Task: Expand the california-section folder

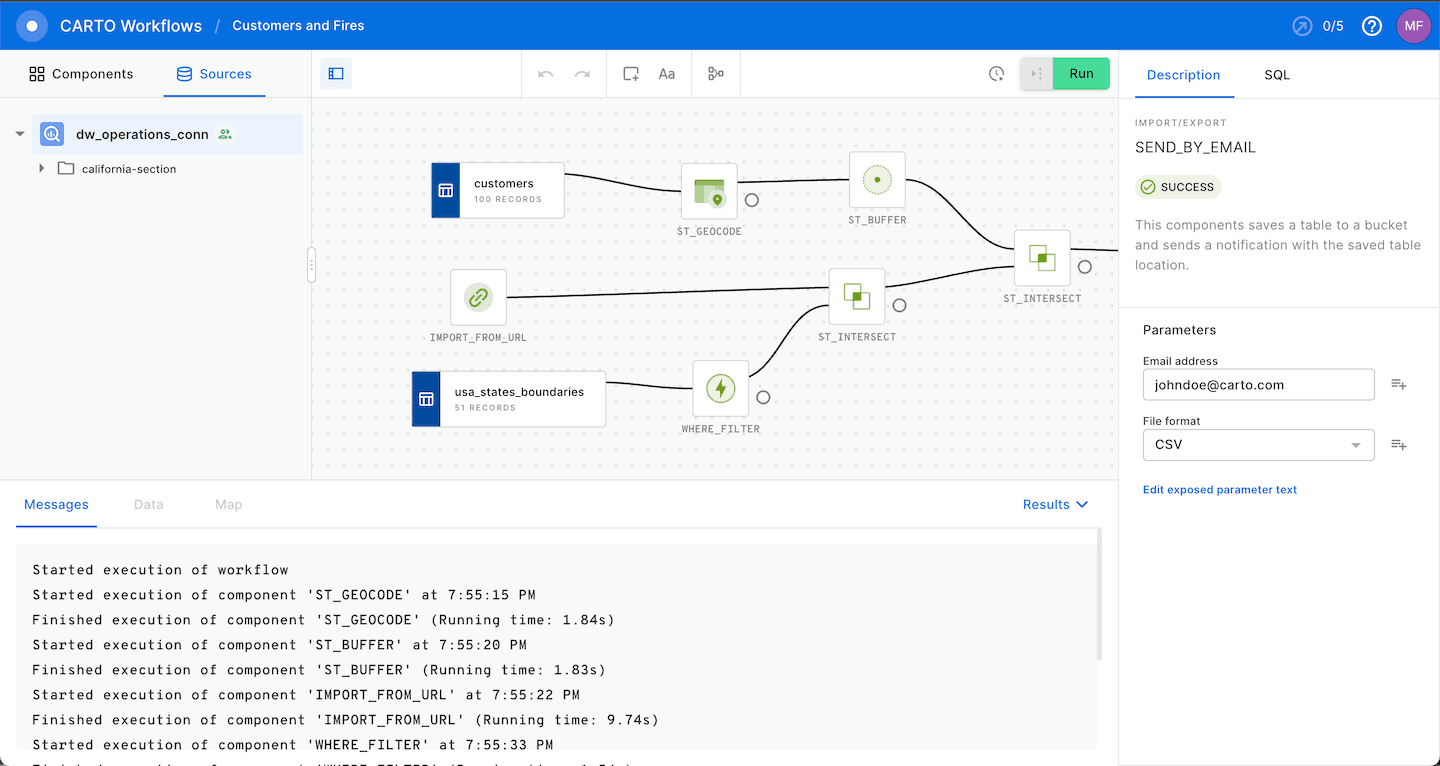Action: pos(41,168)
